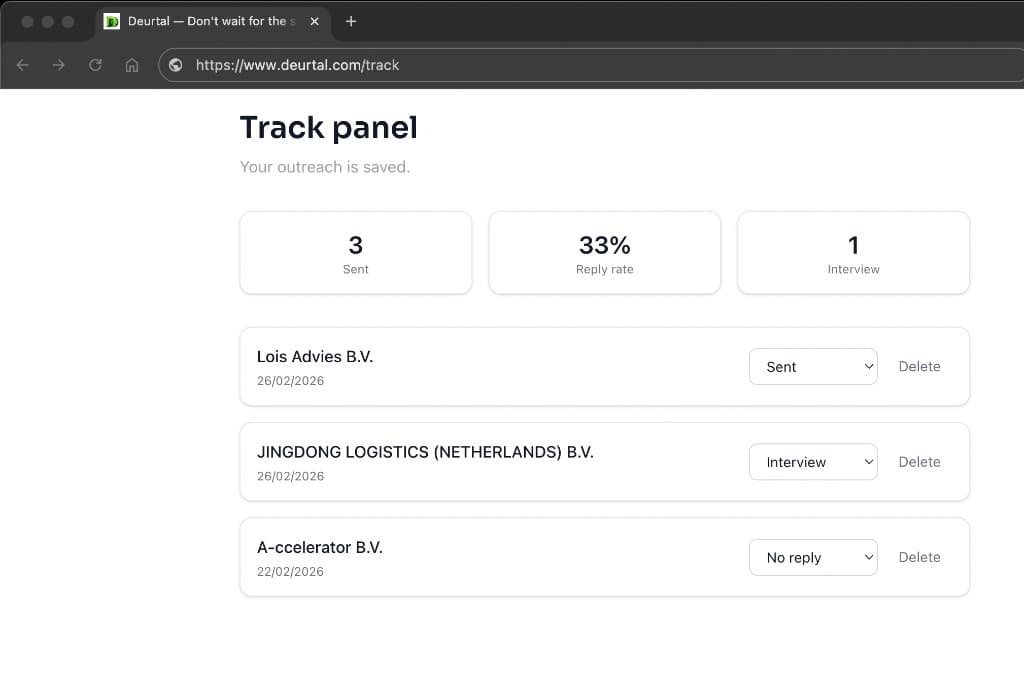1024x697 pixels.
Task: Reload the Track panel page
Action: [x=95, y=64]
